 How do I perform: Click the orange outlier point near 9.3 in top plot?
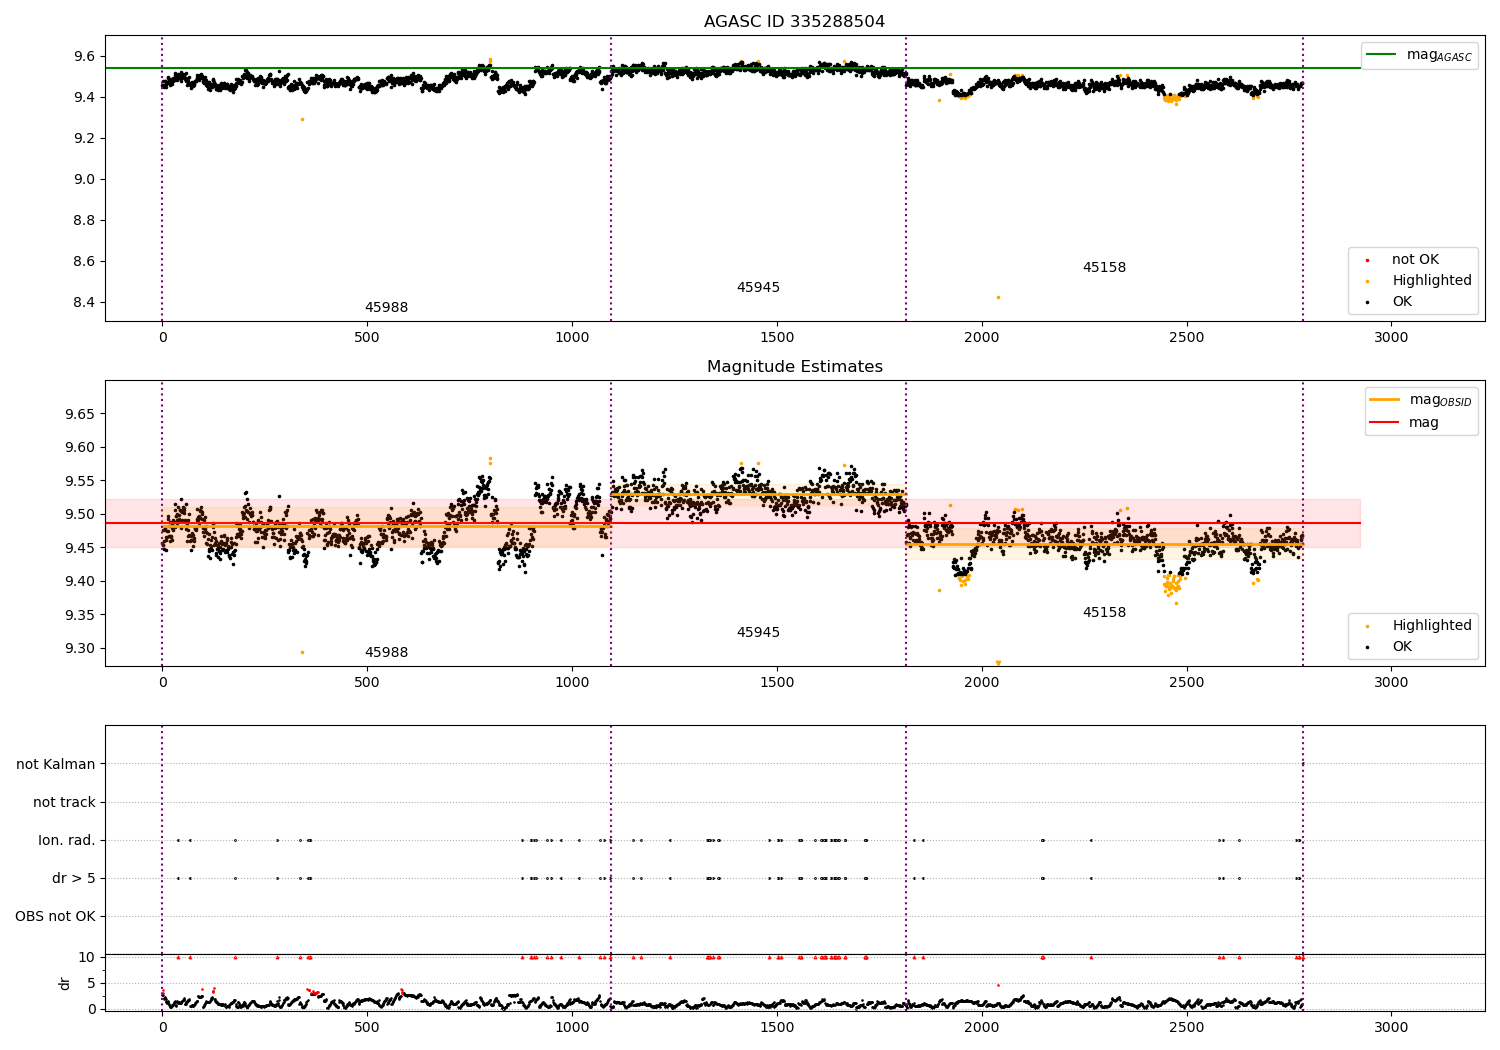[x=302, y=119]
